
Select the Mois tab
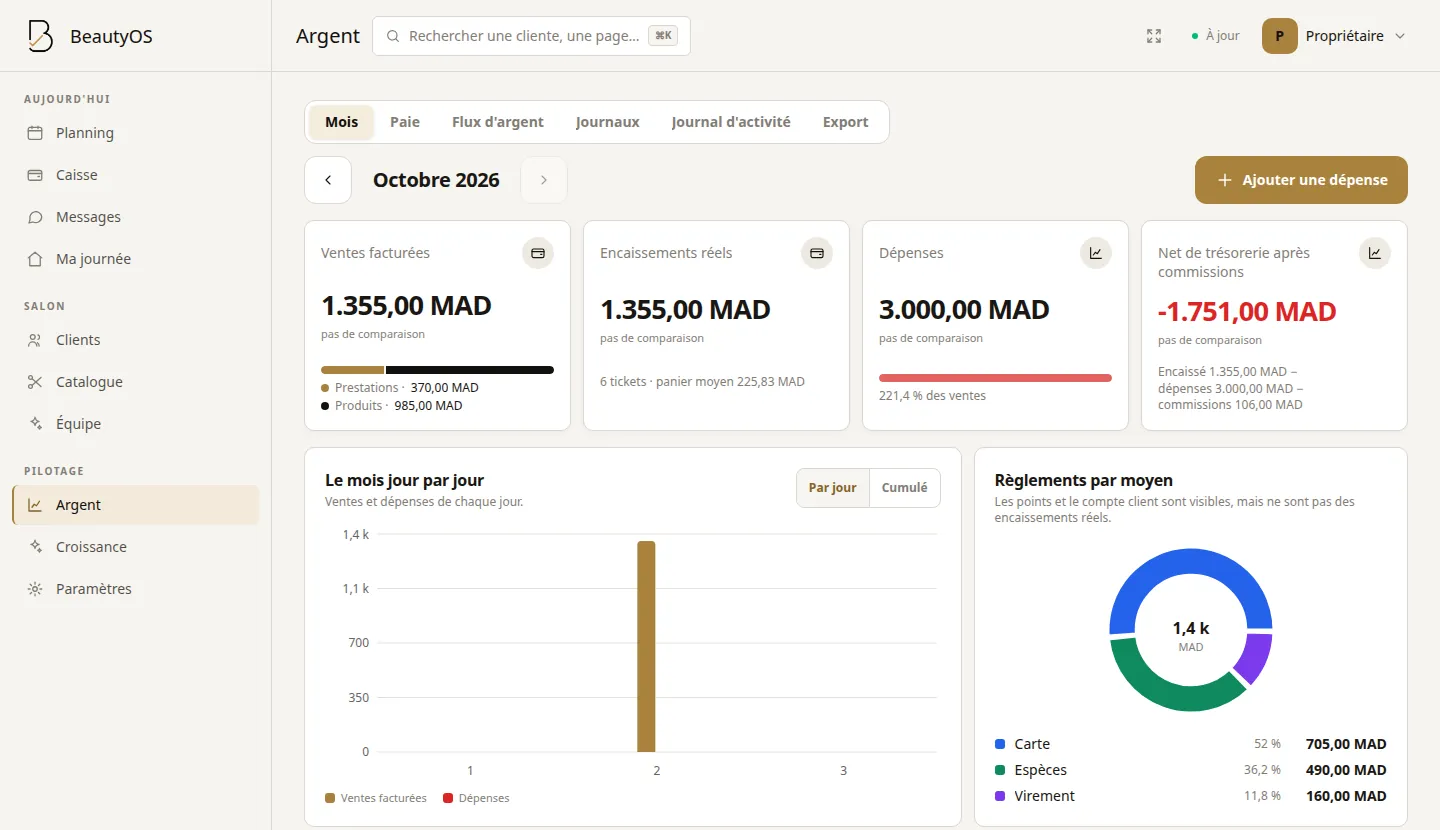(x=341, y=122)
